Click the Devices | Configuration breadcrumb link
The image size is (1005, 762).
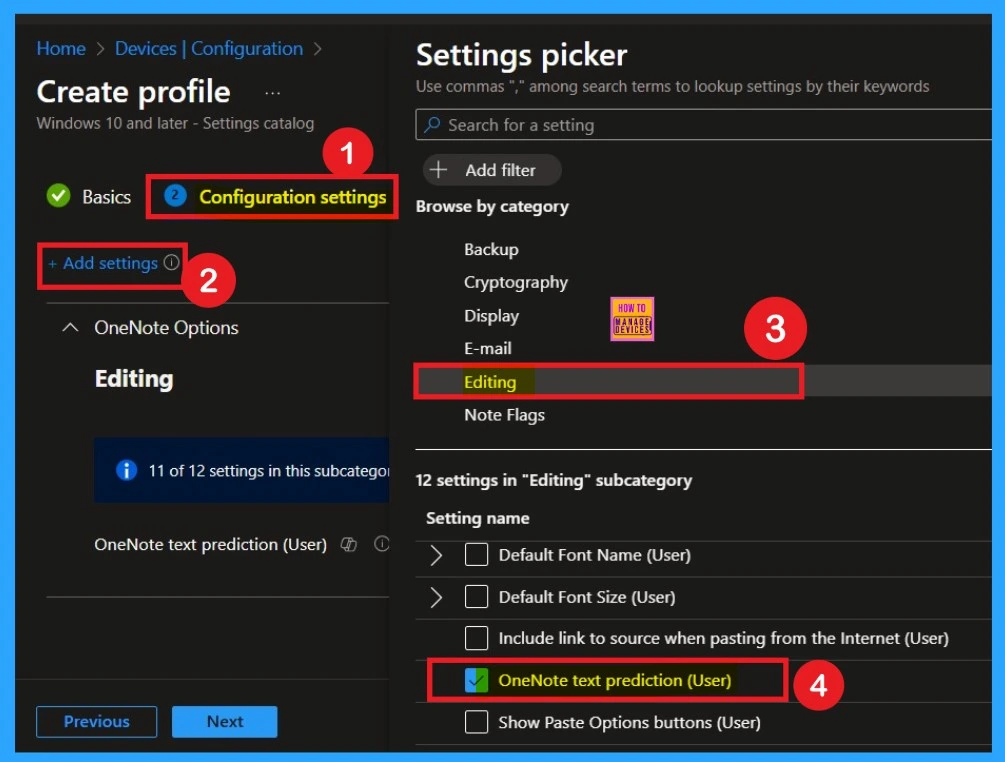click(209, 49)
